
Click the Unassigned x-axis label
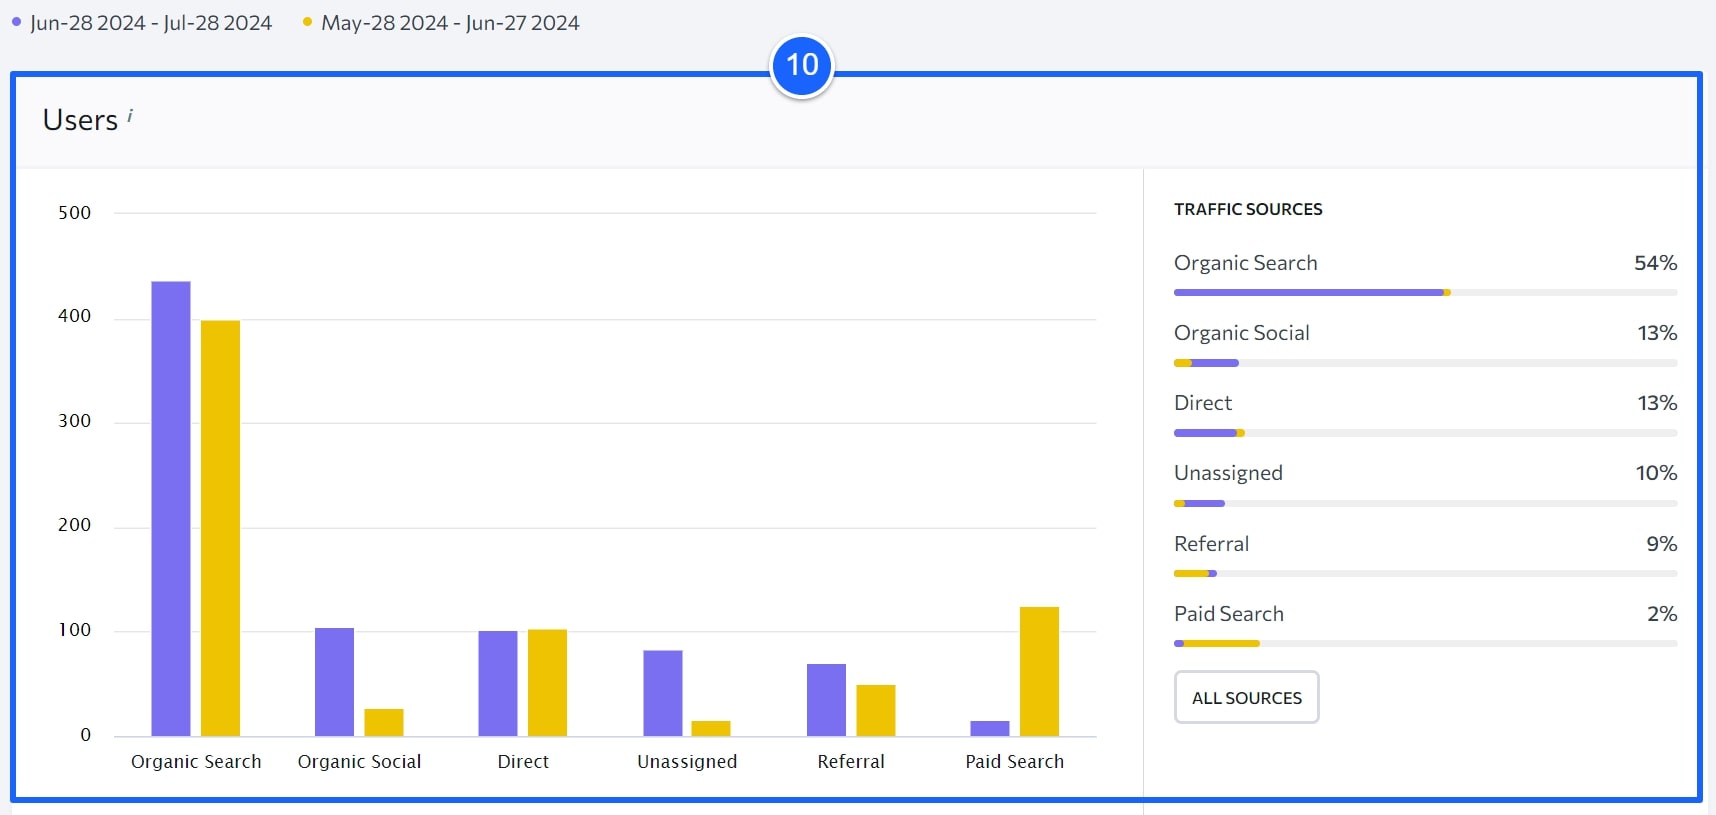click(x=687, y=762)
